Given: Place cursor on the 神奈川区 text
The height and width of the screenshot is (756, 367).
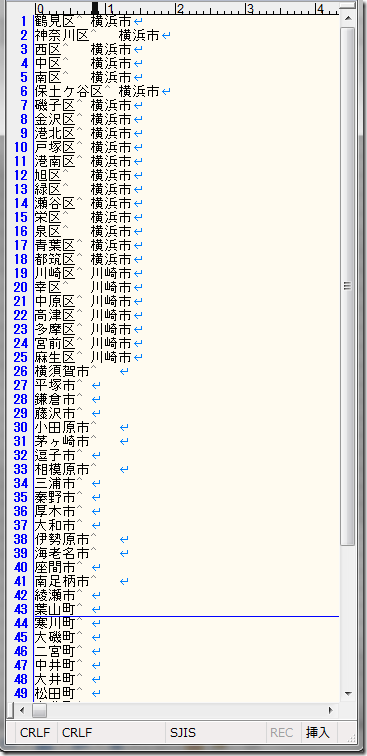Looking at the screenshot, I should click(x=62, y=35).
